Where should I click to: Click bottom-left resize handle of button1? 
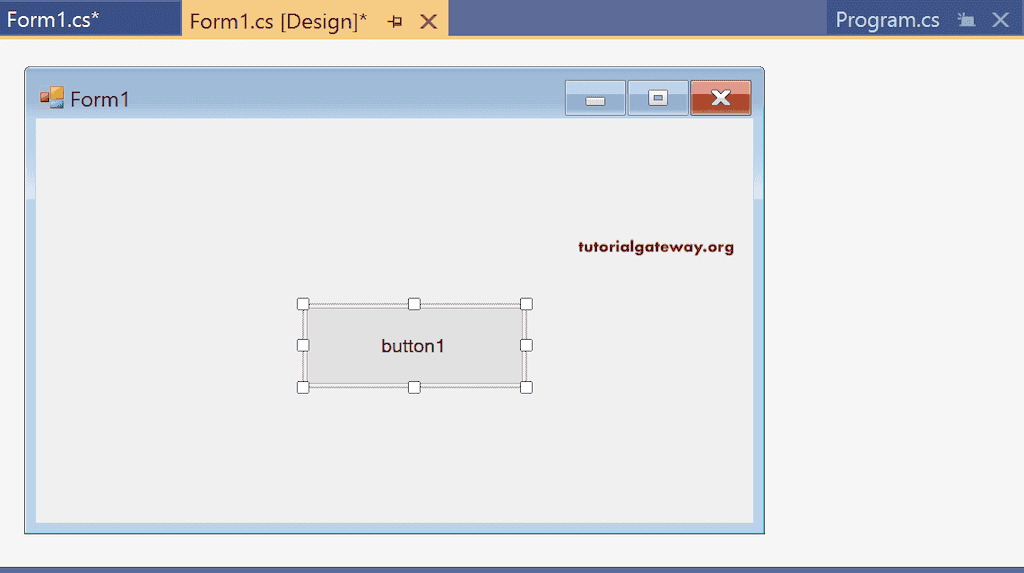(x=303, y=387)
